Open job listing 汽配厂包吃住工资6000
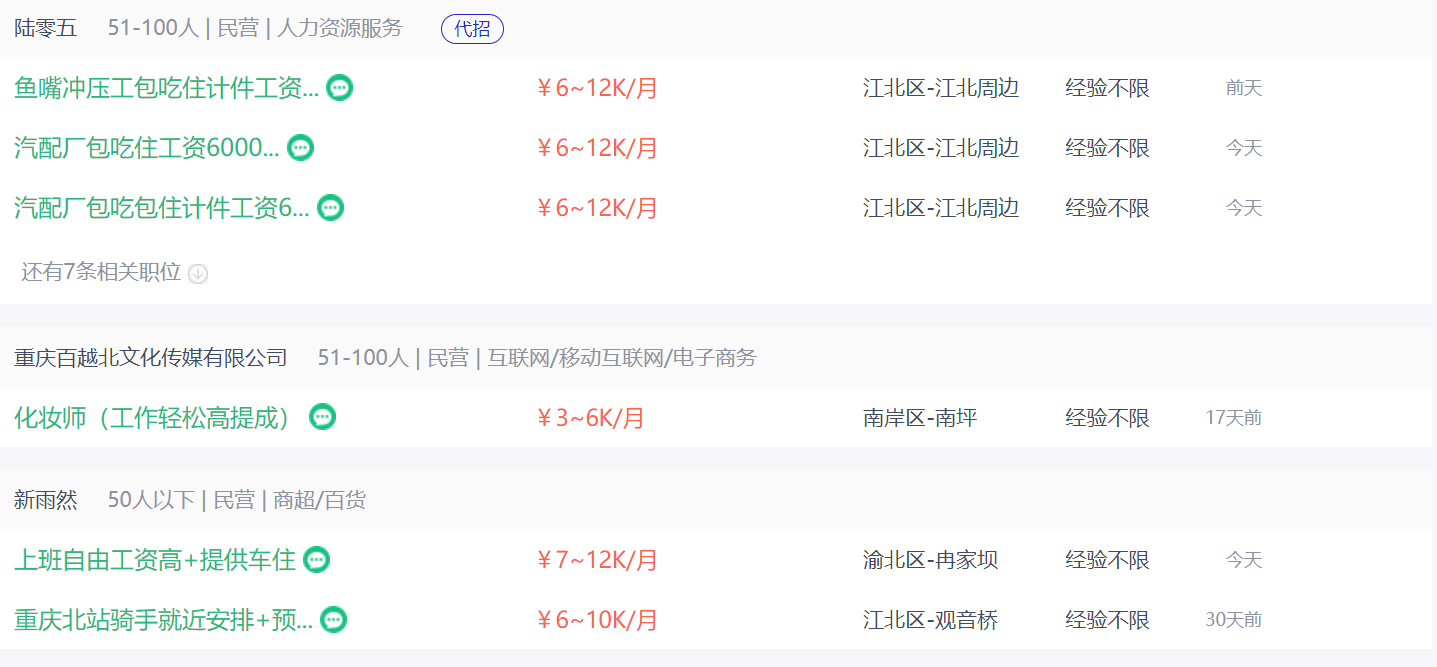 (147, 148)
